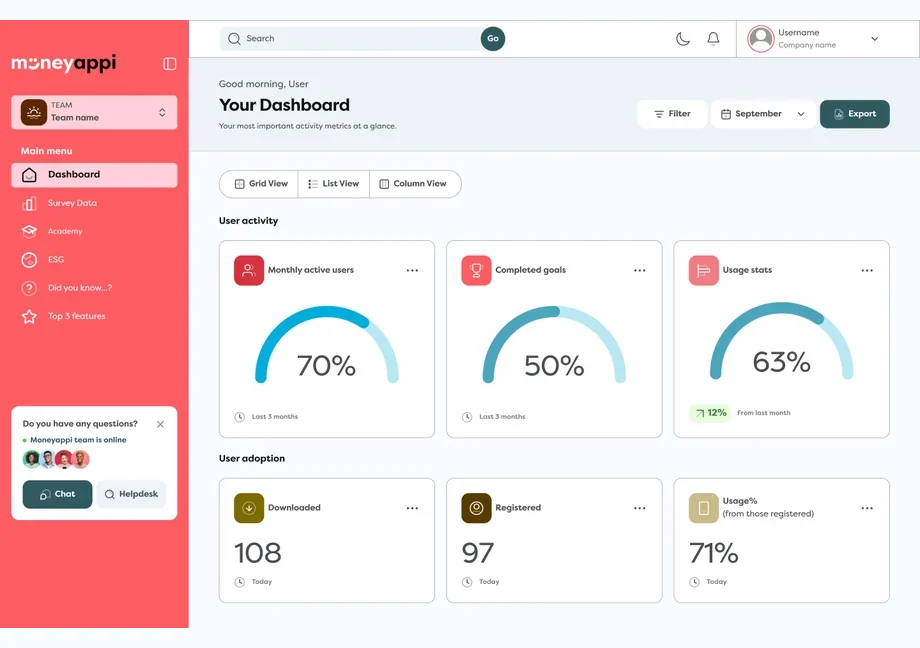Image resolution: width=920 pixels, height=648 pixels.
Task: Switch to Grid View
Action: click(x=259, y=184)
